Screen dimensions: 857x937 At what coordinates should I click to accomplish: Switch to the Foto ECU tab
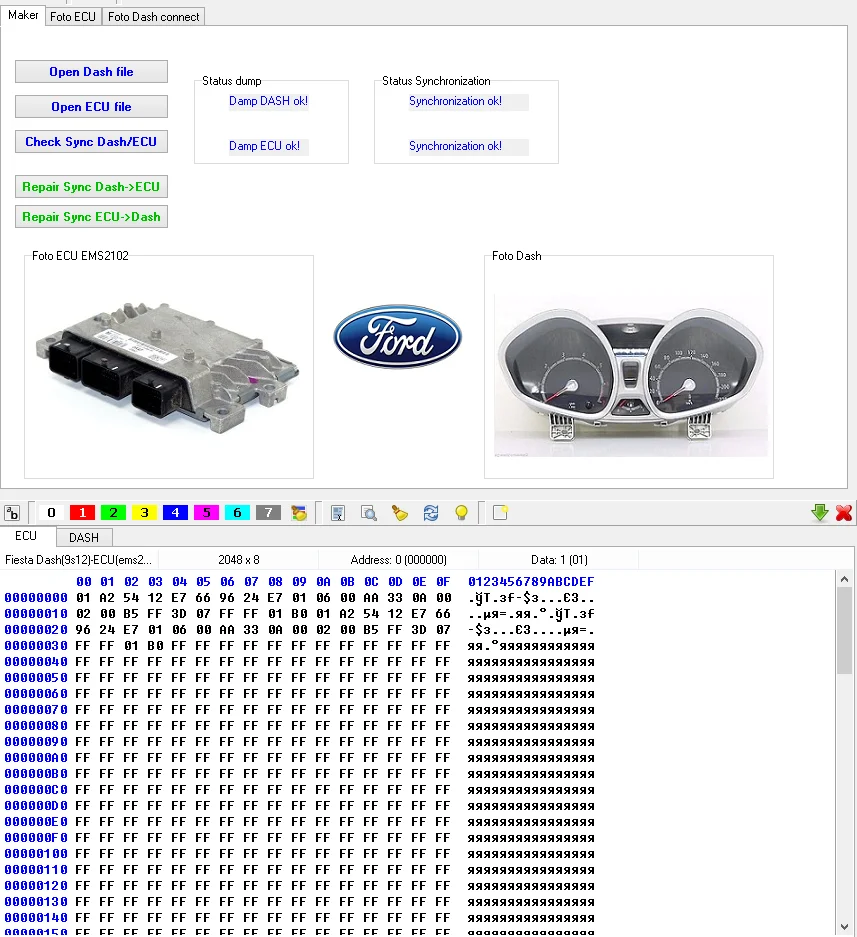pos(73,16)
